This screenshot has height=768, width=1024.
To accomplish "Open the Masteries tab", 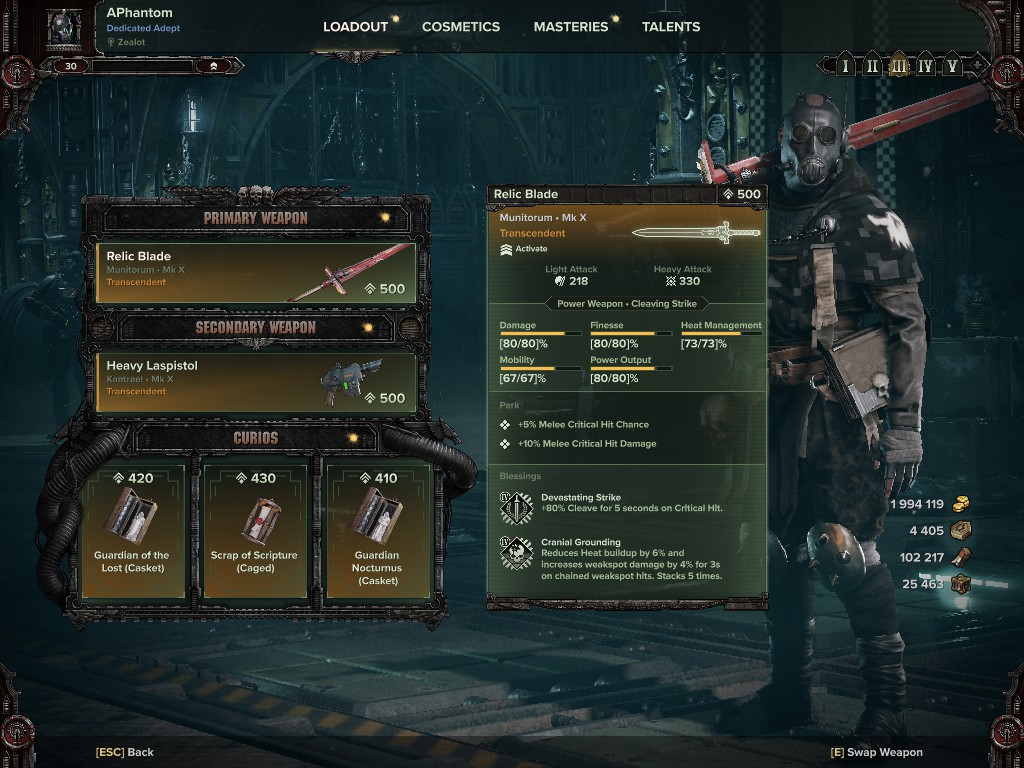I will [x=571, y=27].
